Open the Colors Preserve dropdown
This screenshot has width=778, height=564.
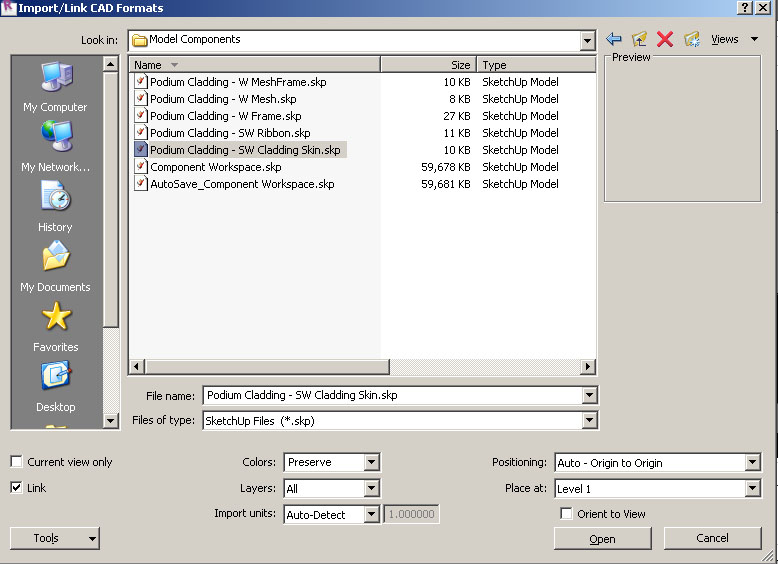(x=371, y=462)
